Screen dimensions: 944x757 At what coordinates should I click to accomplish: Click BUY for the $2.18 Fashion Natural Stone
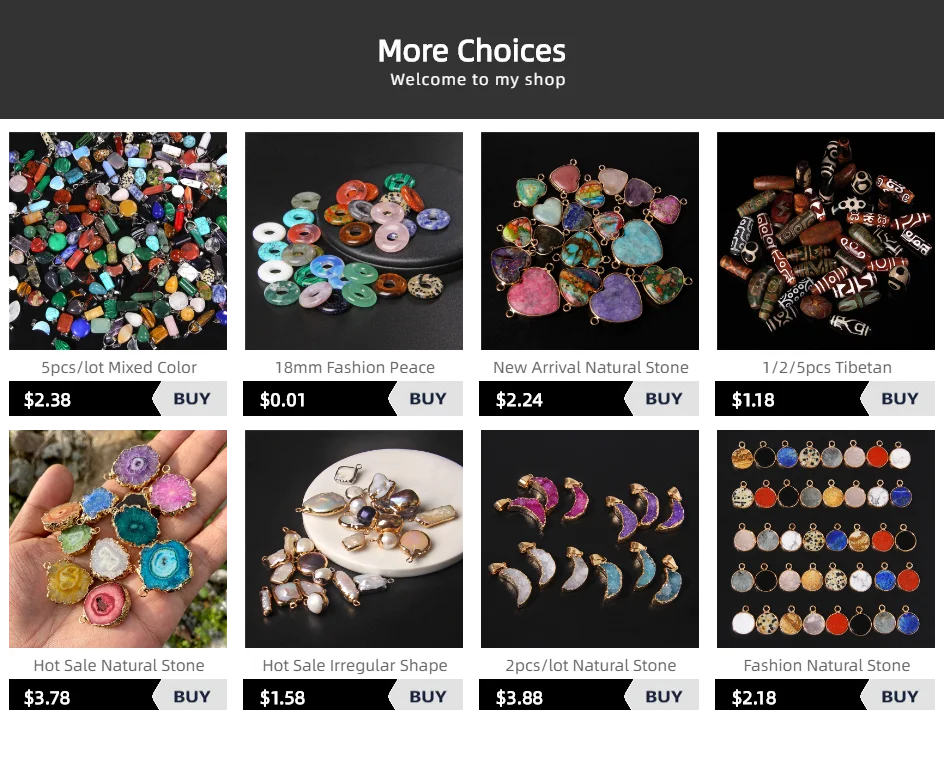click(x=899, y=697)
